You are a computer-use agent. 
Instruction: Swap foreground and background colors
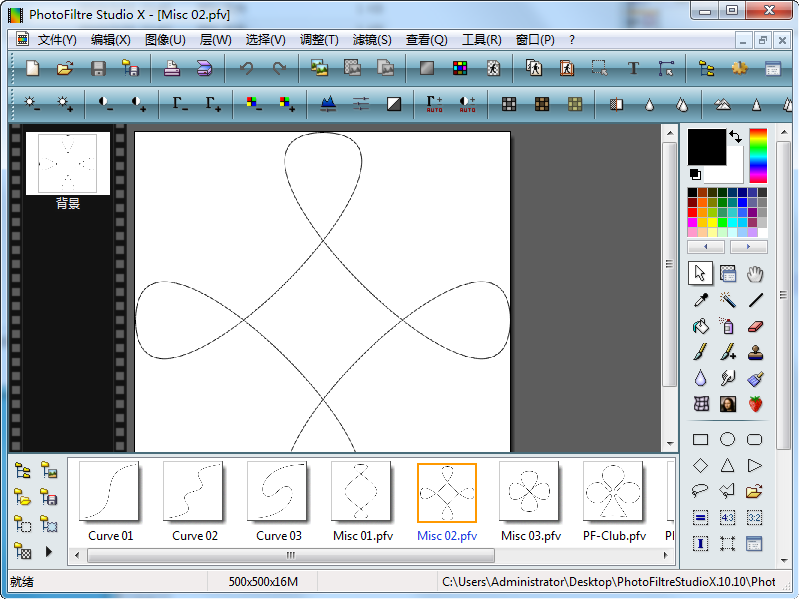tap(735, 136)
